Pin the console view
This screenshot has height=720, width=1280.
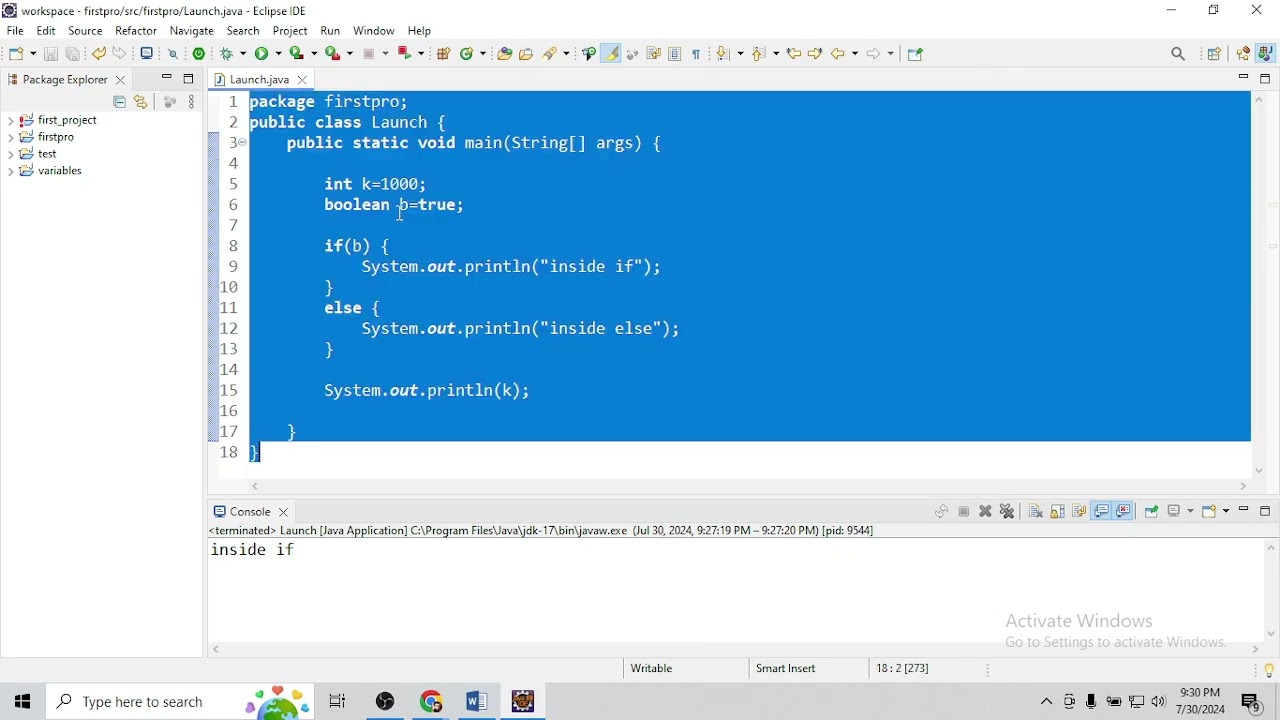(1153, 513)
